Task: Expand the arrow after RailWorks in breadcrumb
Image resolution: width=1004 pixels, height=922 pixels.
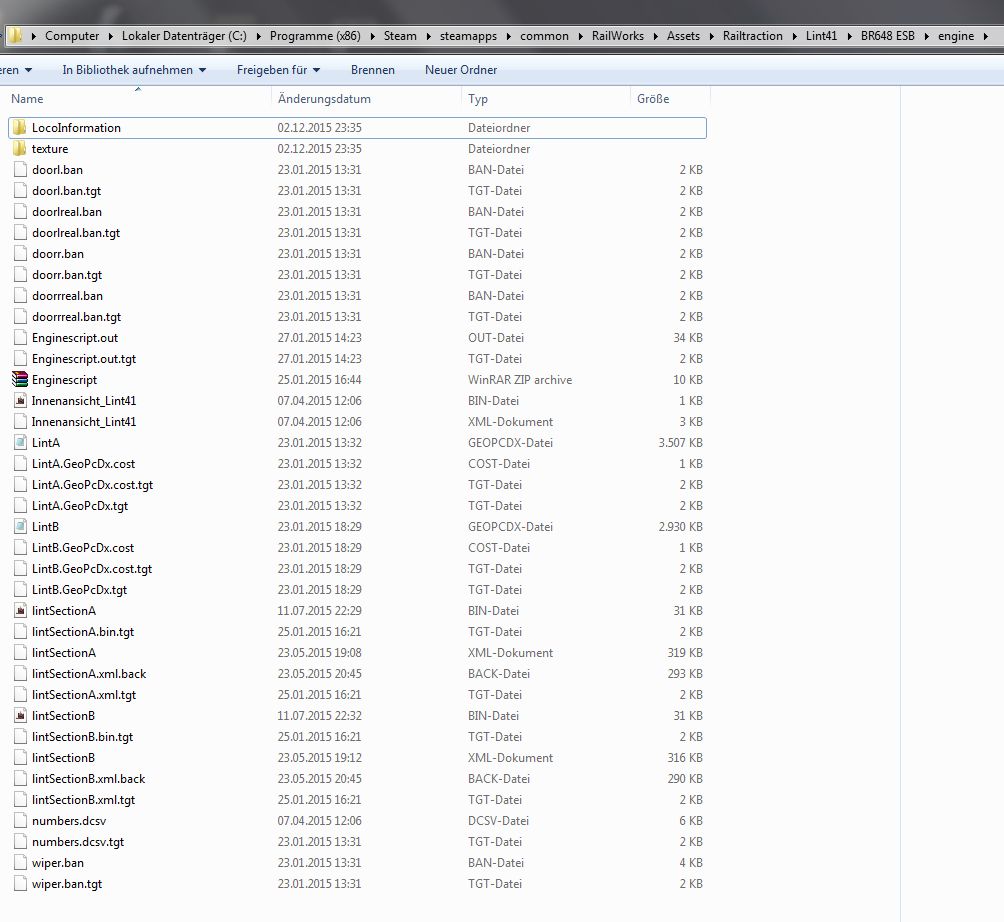Action: (x=655, y=36)
